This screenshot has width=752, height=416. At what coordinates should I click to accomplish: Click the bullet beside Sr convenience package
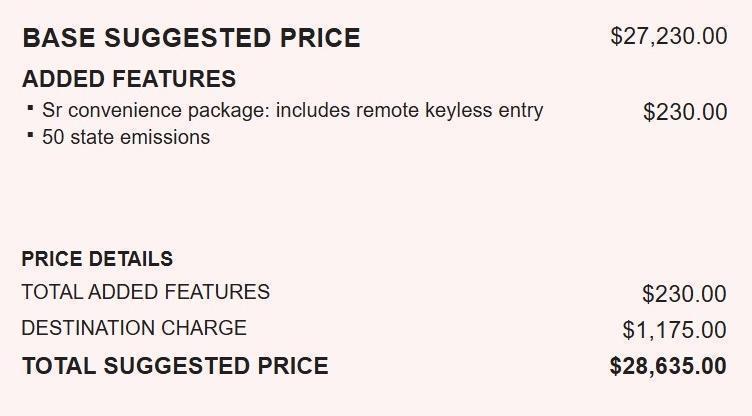(31, 107)
